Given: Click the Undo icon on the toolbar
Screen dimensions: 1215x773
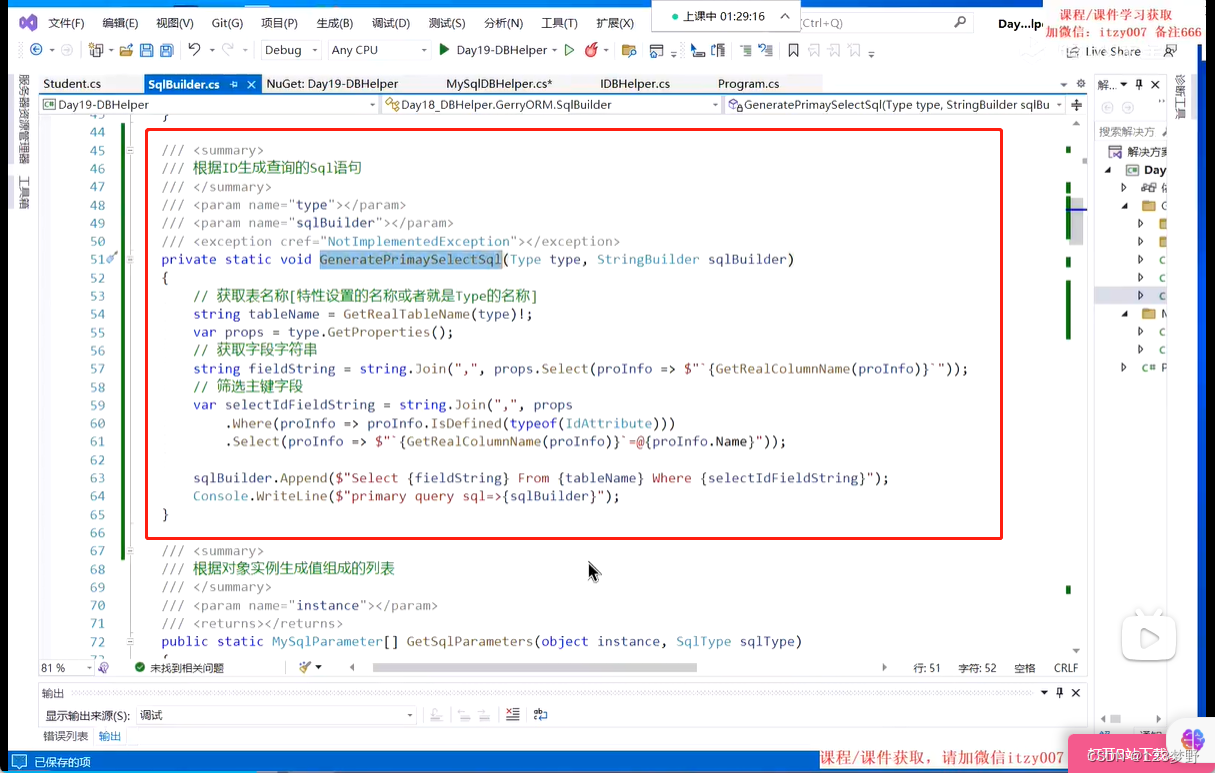Looking at the screenshot, I should pyautogui.click(x=193, y=52).
